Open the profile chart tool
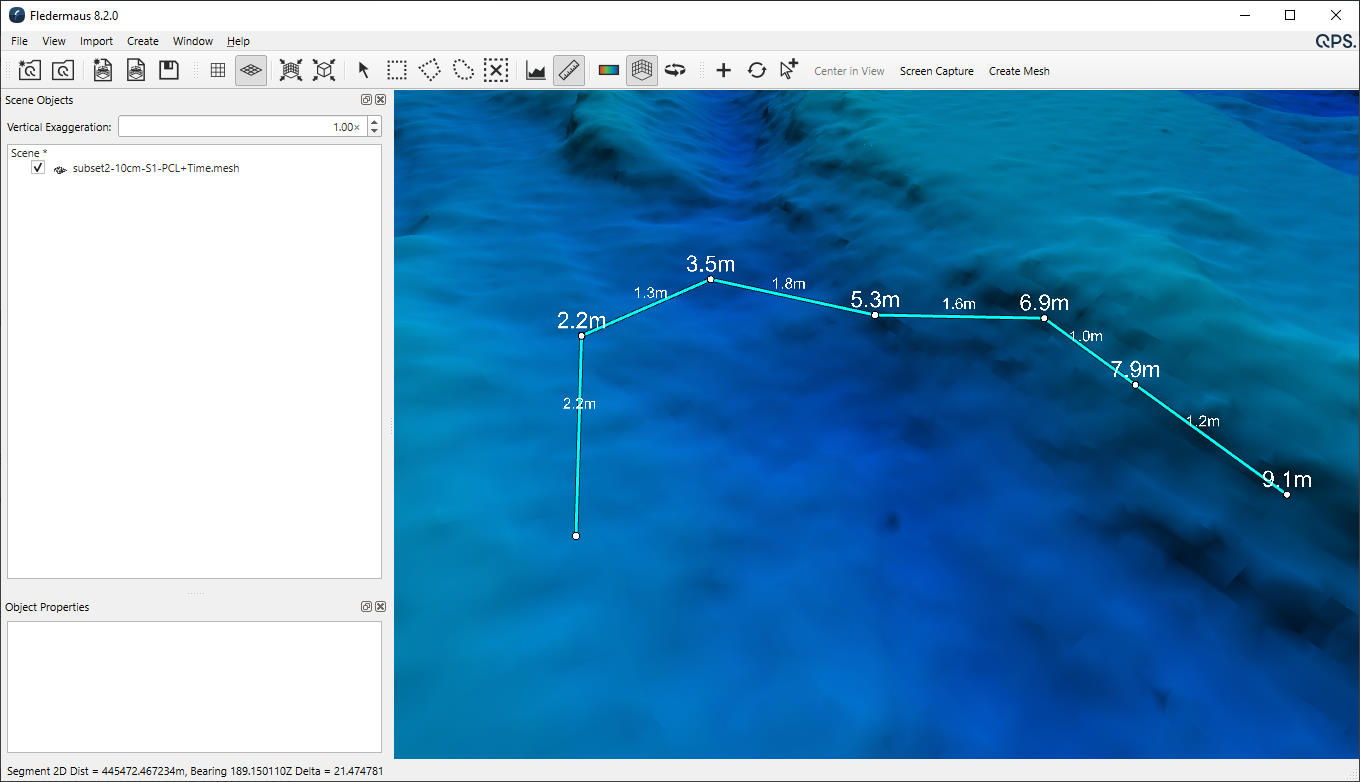 point(536,71)
